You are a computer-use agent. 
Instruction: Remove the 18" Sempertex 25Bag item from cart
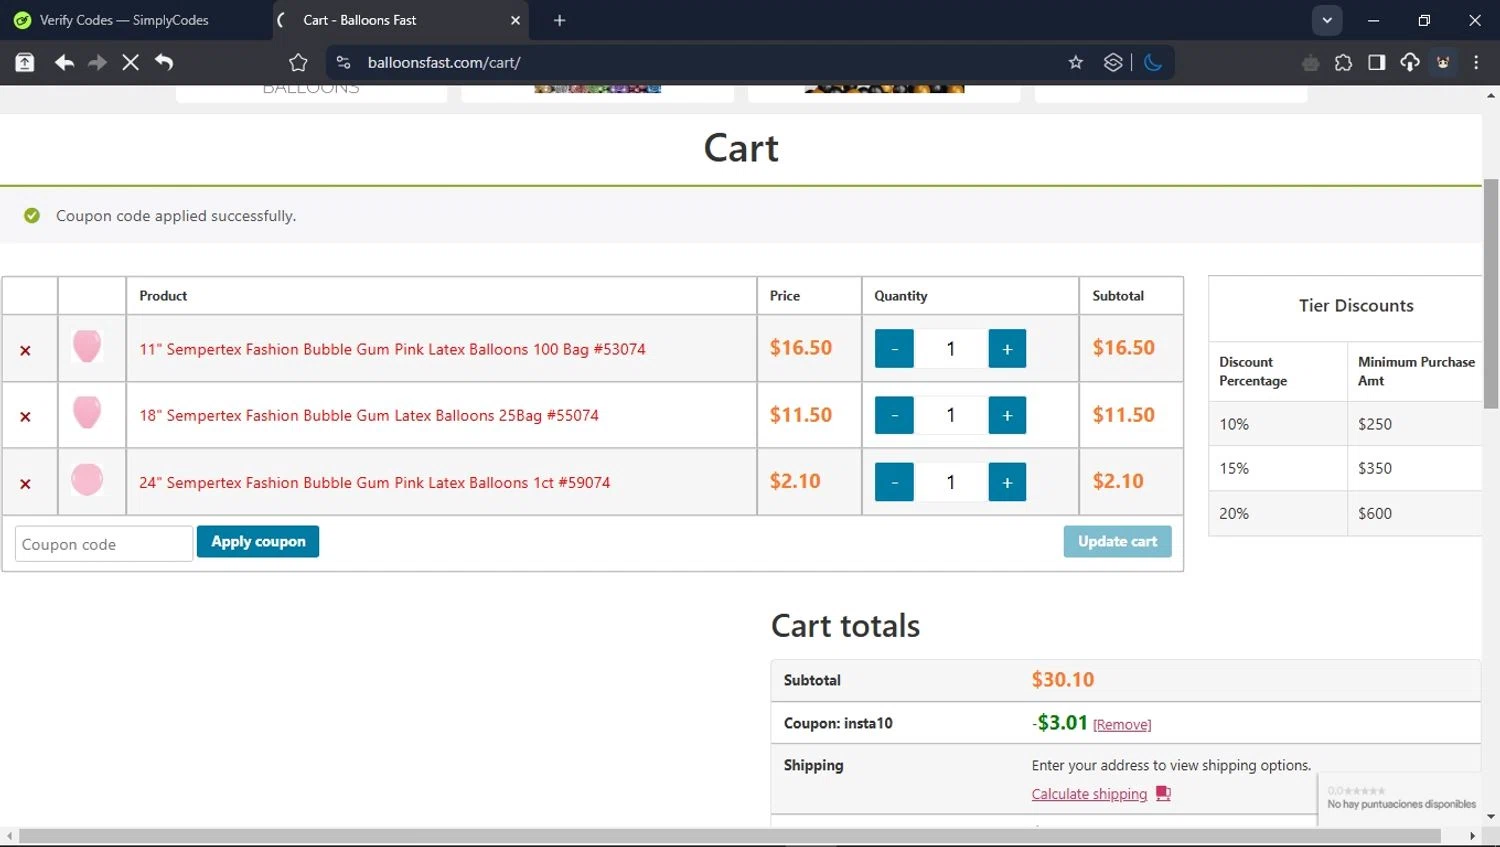point(25,416)
